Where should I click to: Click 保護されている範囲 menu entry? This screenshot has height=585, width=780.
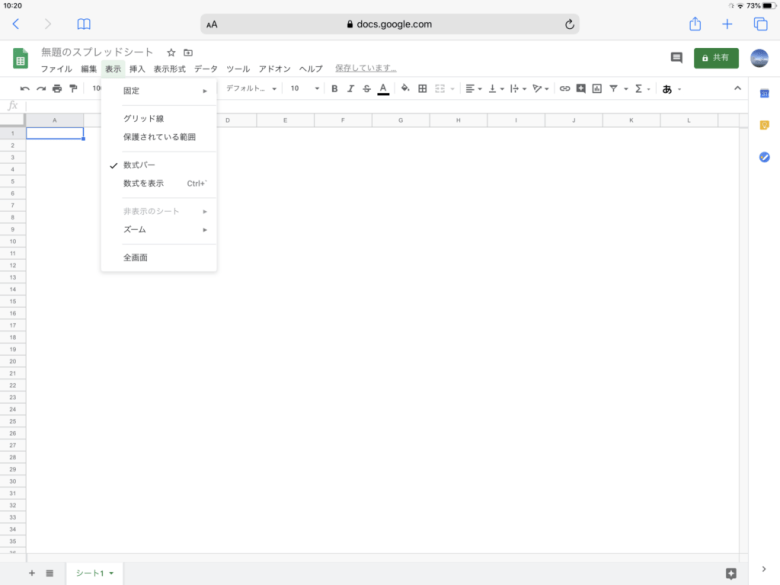click(x=160, y=137)
